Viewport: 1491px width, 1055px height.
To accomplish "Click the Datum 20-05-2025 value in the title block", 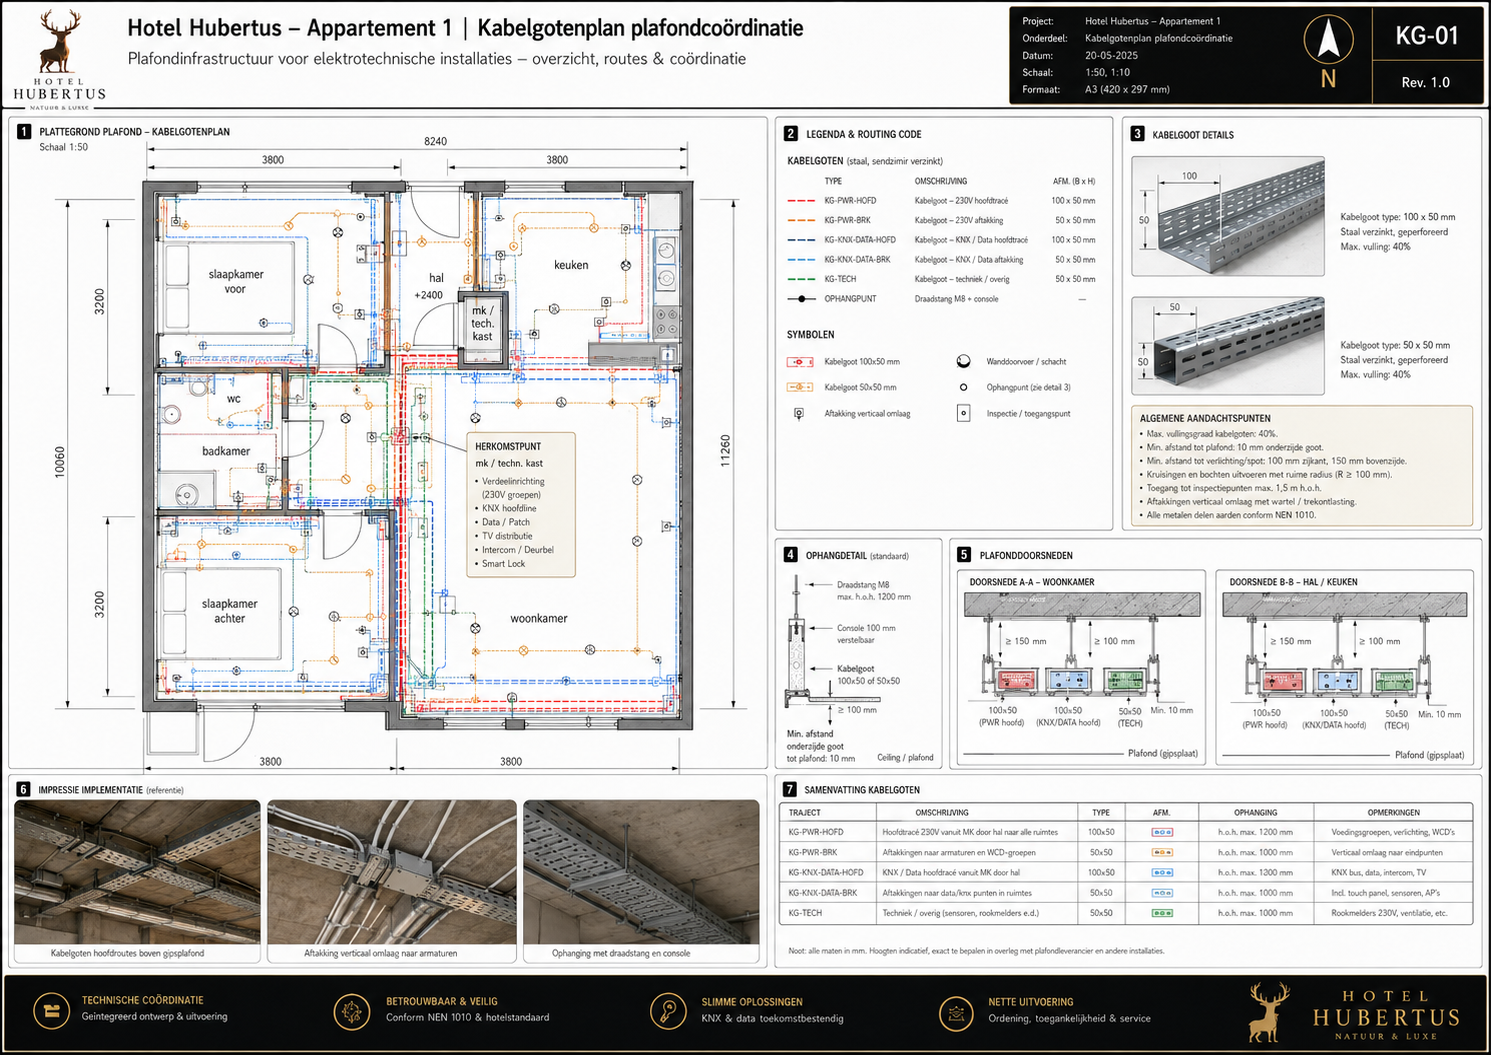I will [x=1111, y=55].
